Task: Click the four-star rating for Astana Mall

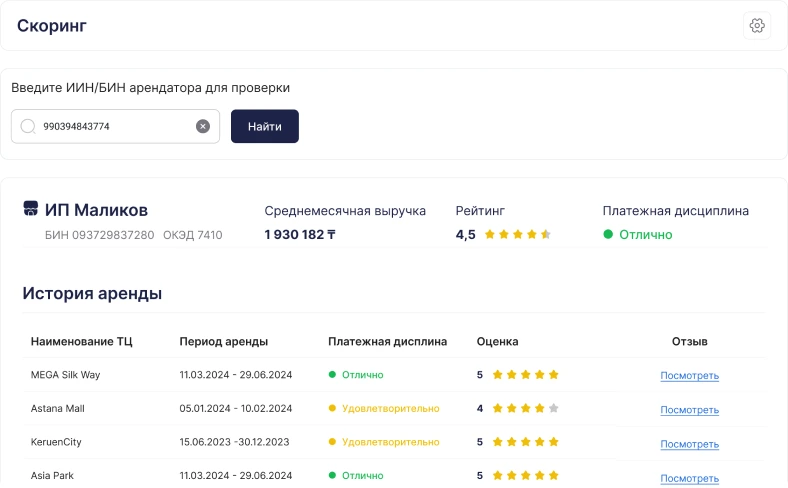Action: point(526,408)
